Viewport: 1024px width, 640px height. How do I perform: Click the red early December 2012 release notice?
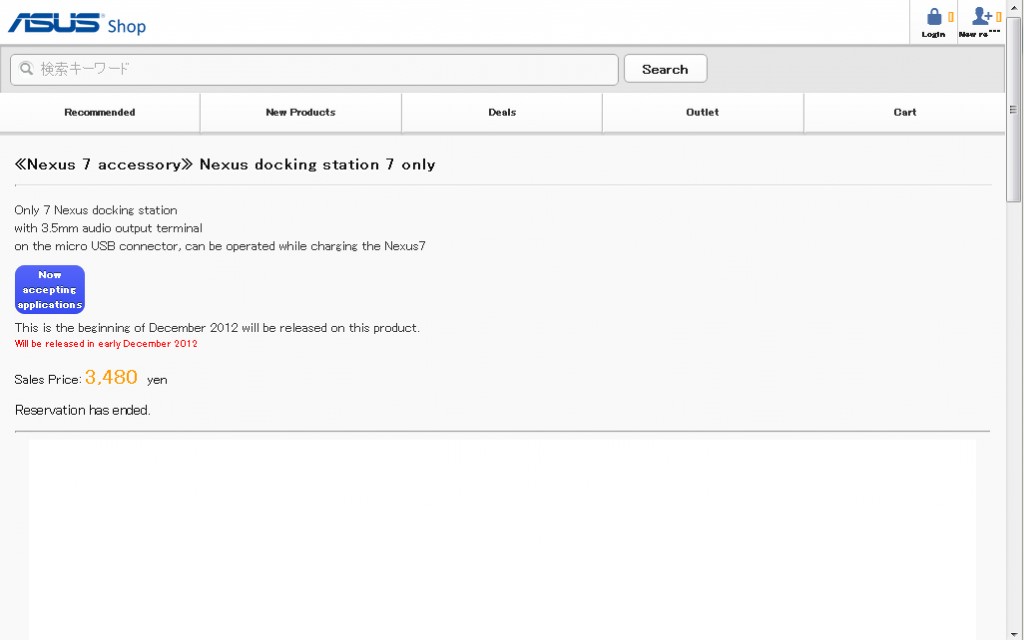click(106, 344)
